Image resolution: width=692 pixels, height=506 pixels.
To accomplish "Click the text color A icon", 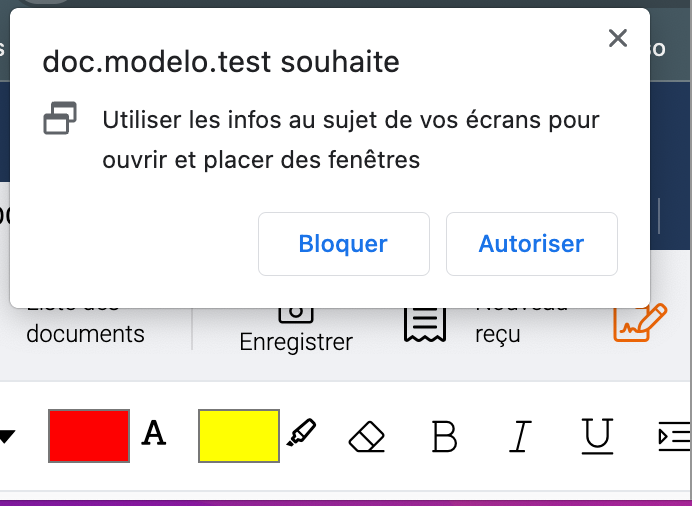I will (154, 434).
